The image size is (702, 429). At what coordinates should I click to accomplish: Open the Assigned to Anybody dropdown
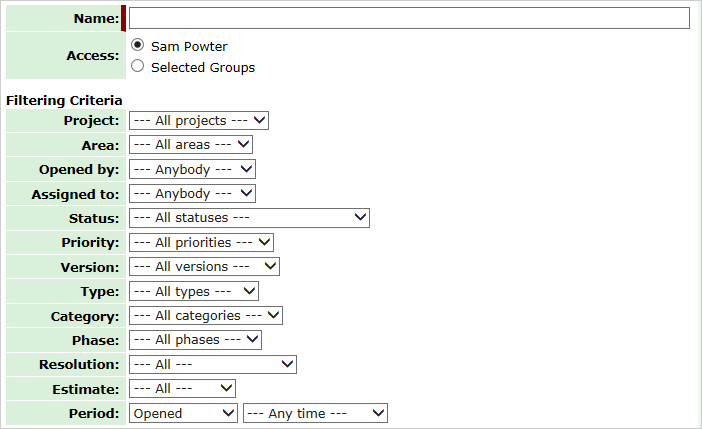point(193,193)
